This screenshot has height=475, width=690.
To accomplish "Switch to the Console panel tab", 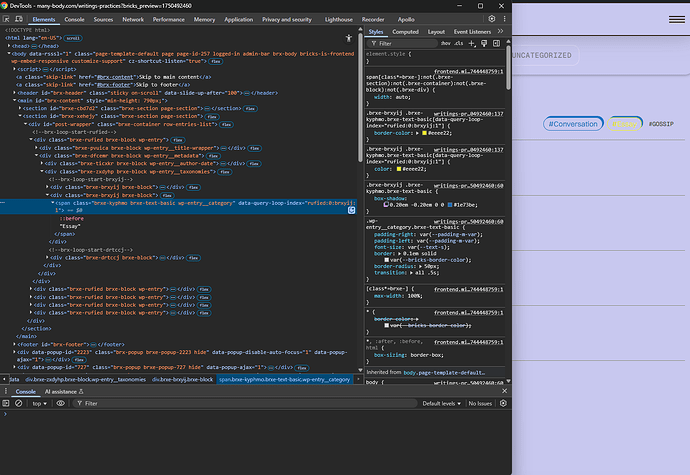I will point(74,19).
